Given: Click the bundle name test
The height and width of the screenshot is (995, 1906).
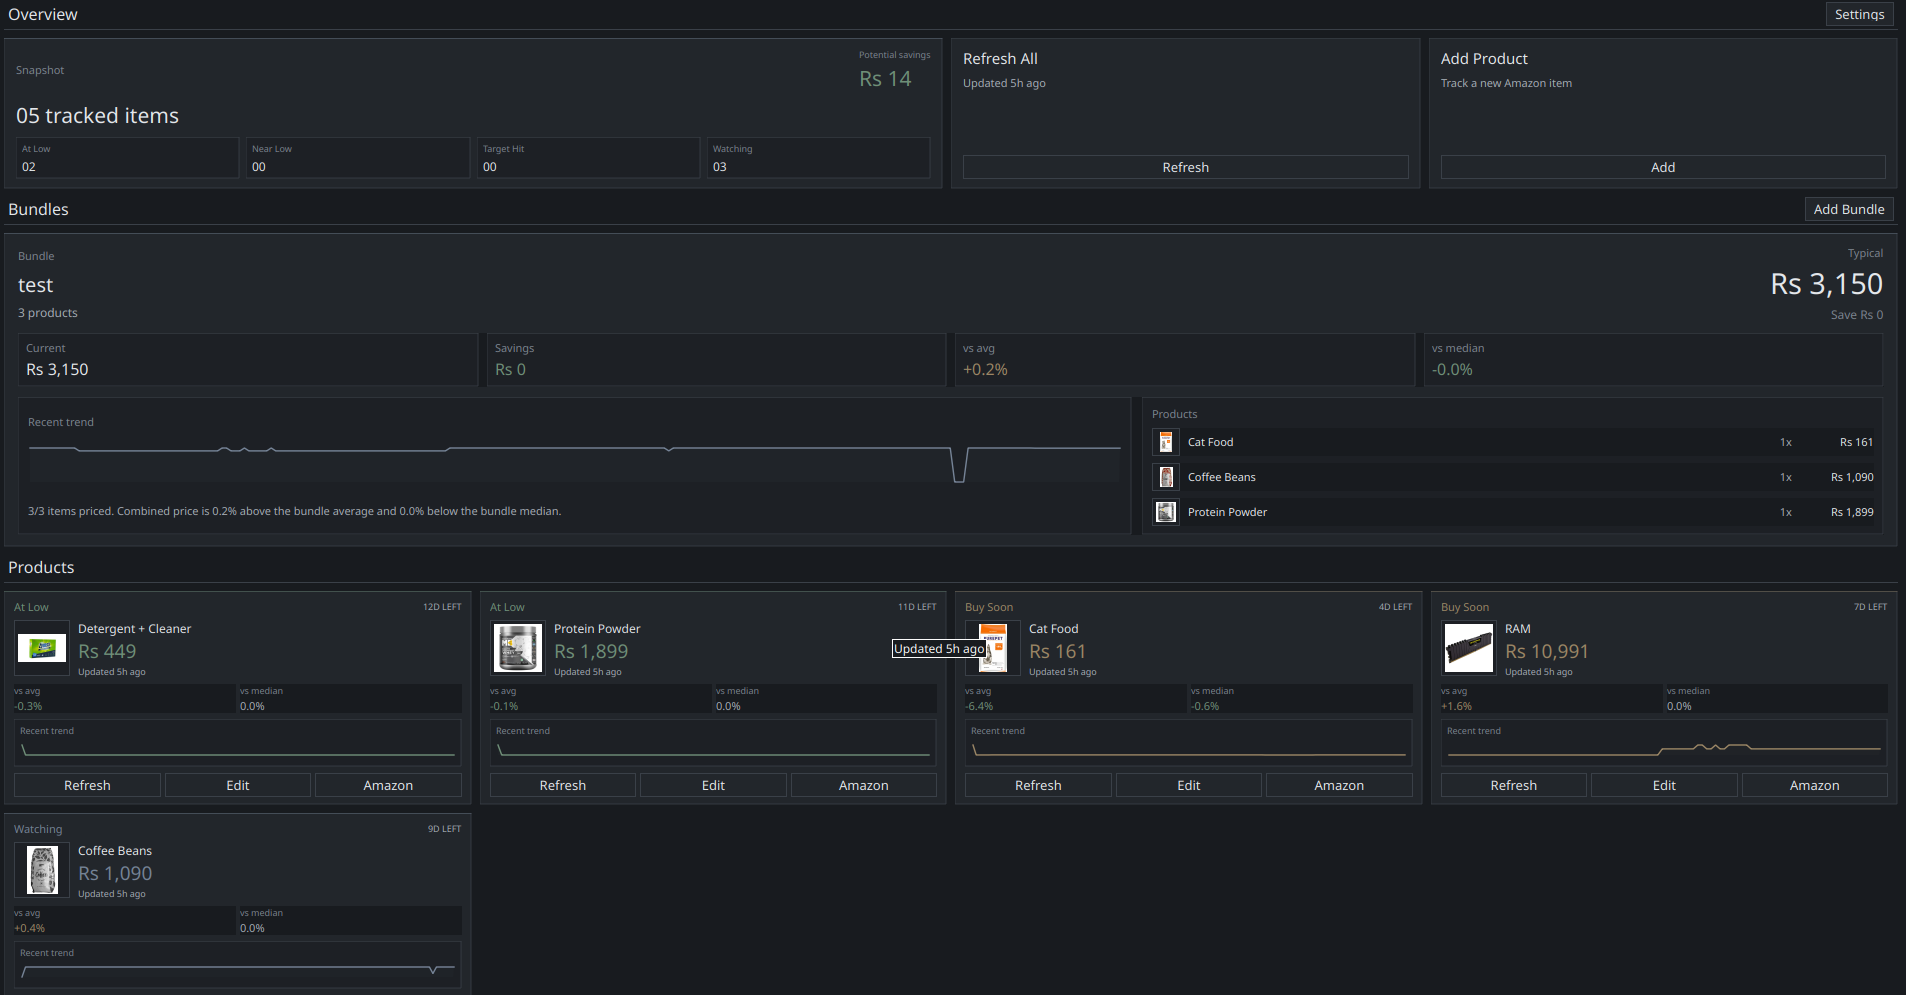Looking at the screenshot, I should click(x=36, y=285).
